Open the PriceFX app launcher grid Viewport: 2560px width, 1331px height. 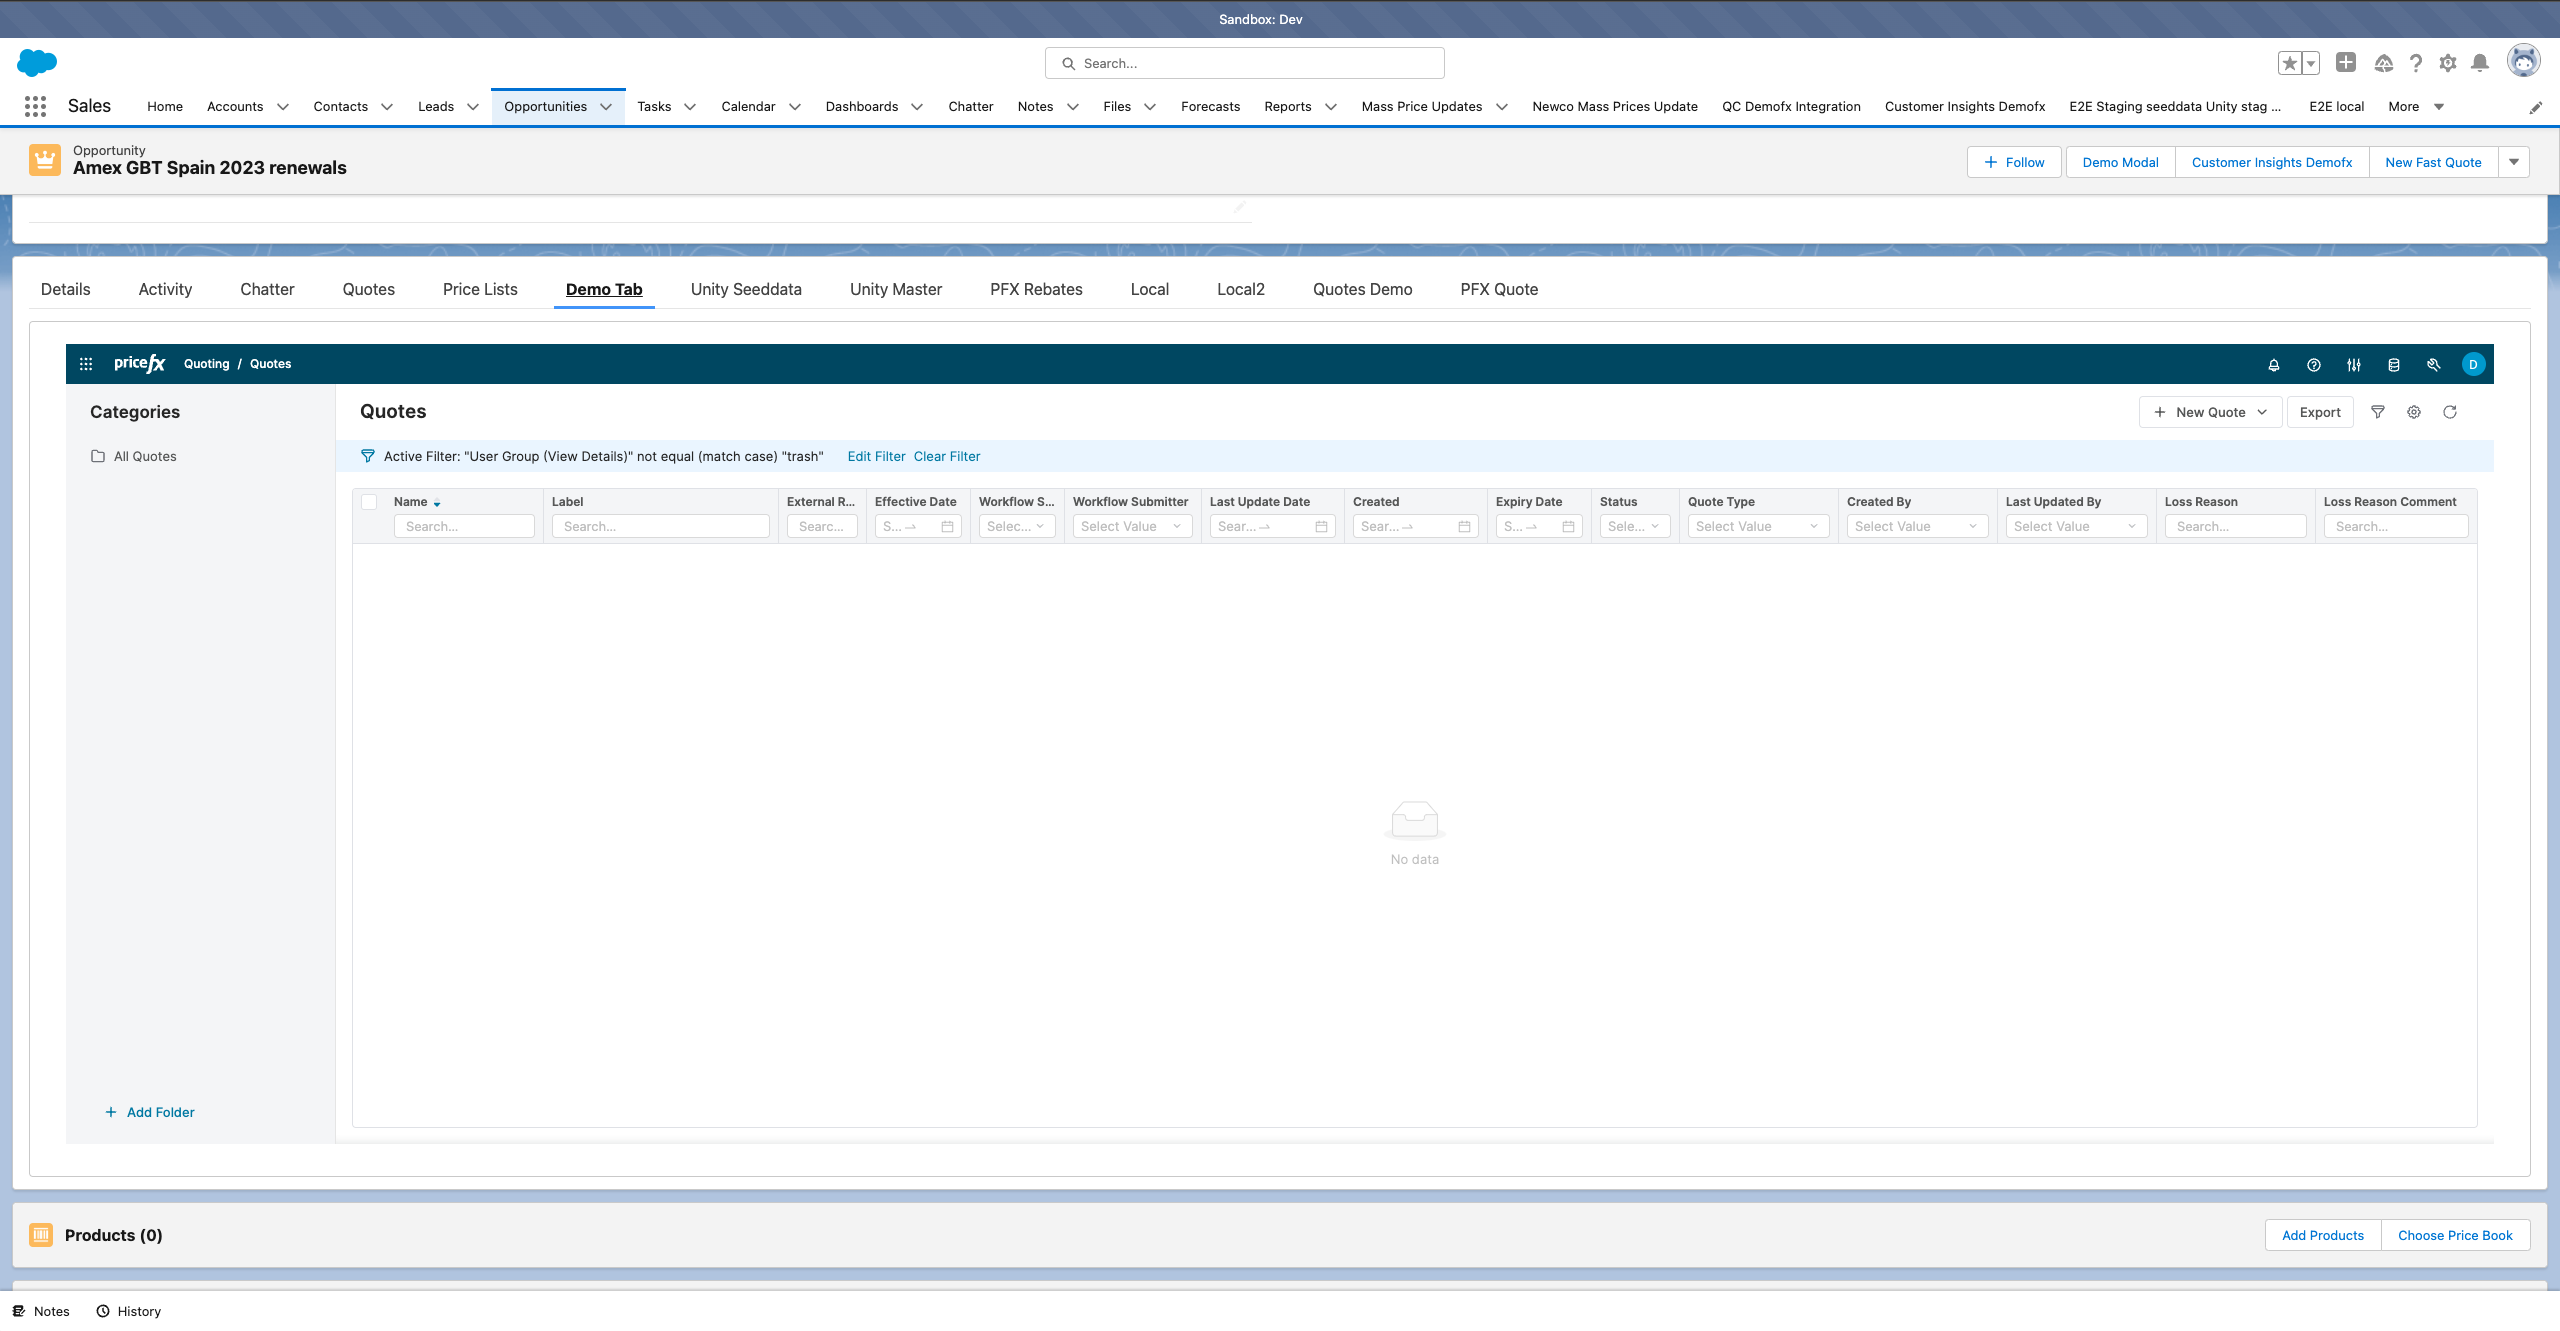pos(86,363)
